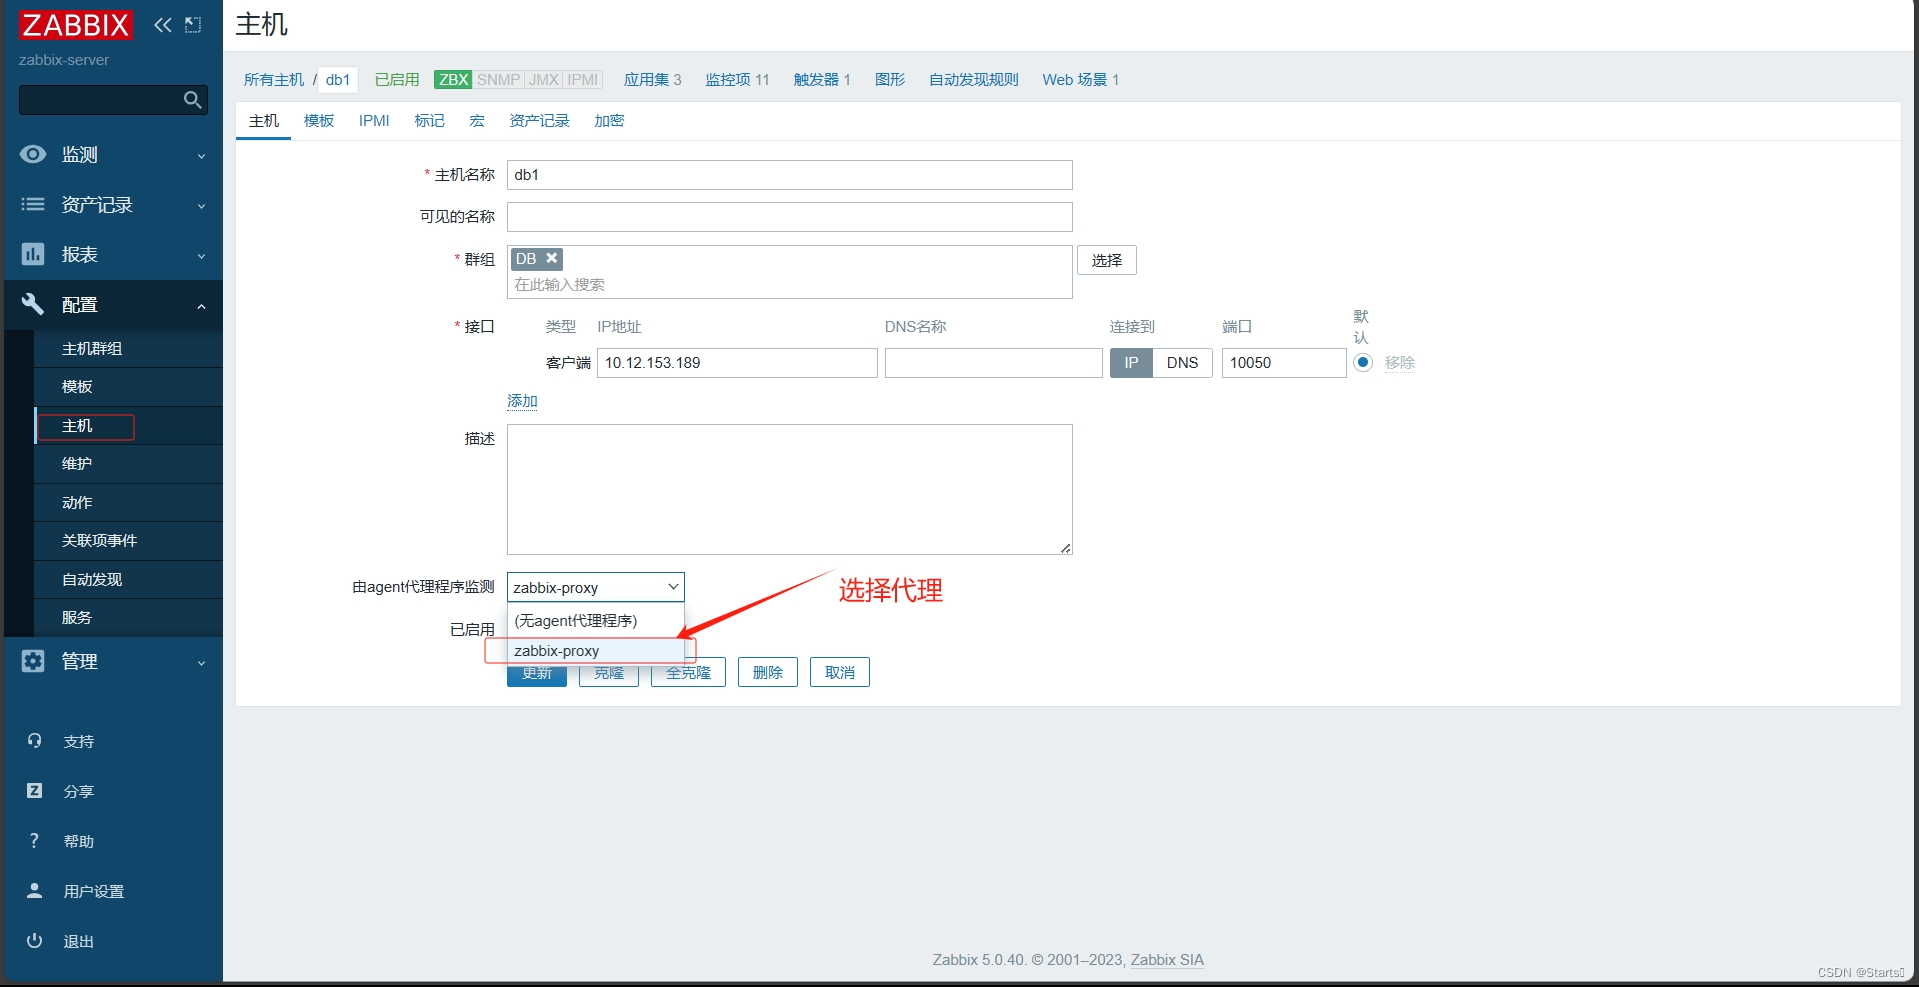1919x987 pixels.
Task: Collapse the sidebar with double-chevron icon
Action: [163, 25]
